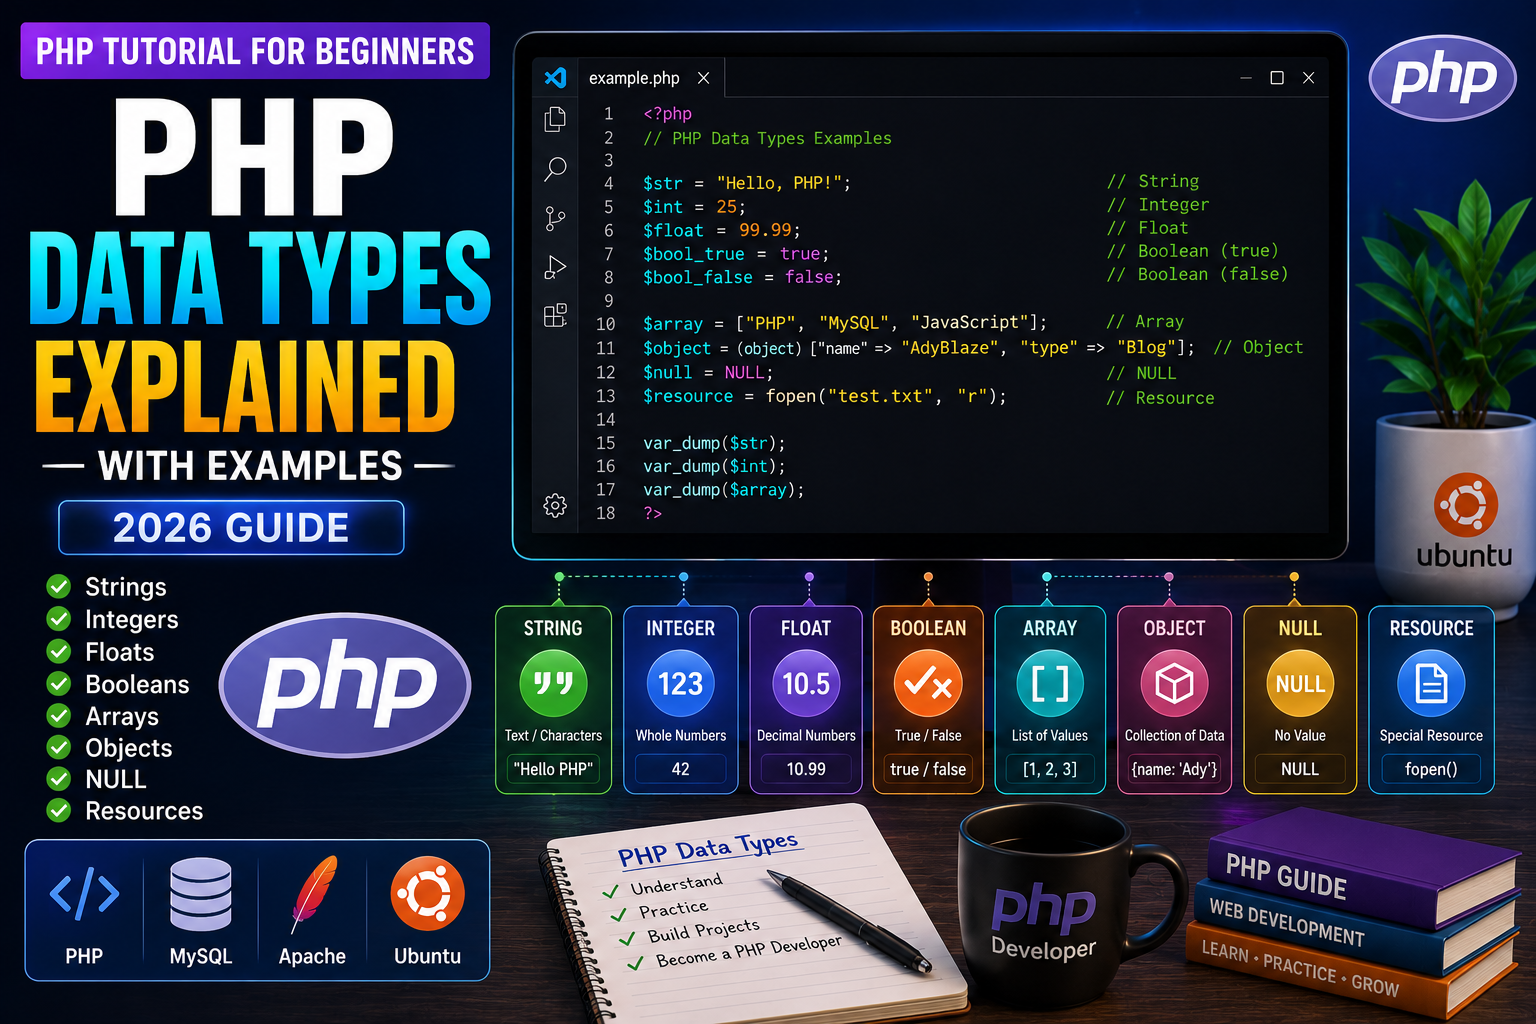This screenshot has width=1536, height=1024.
Task: Click the var_dump($str) line
Action: coord(714,442)
